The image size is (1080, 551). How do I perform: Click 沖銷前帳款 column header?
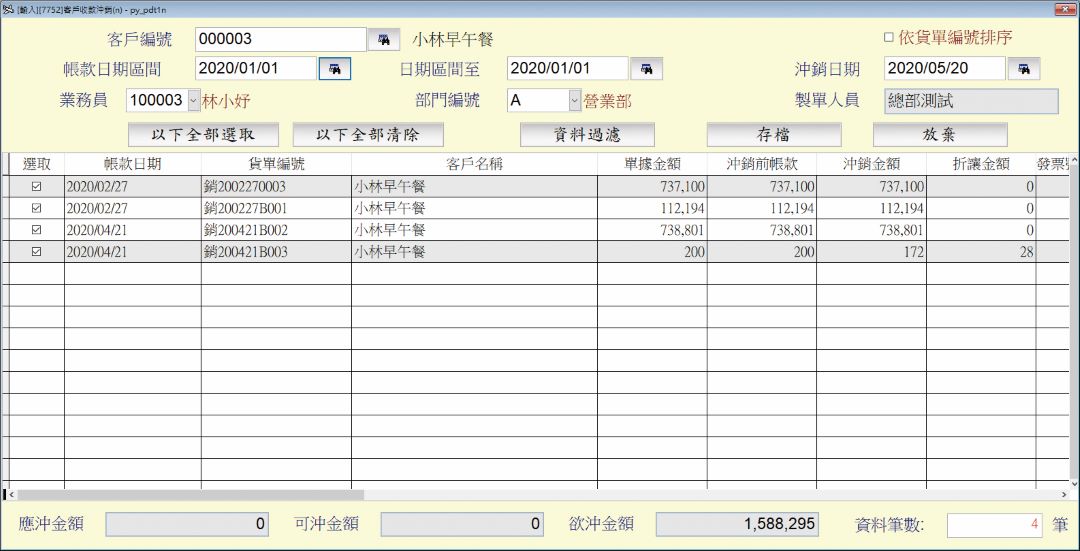(762, 164)
